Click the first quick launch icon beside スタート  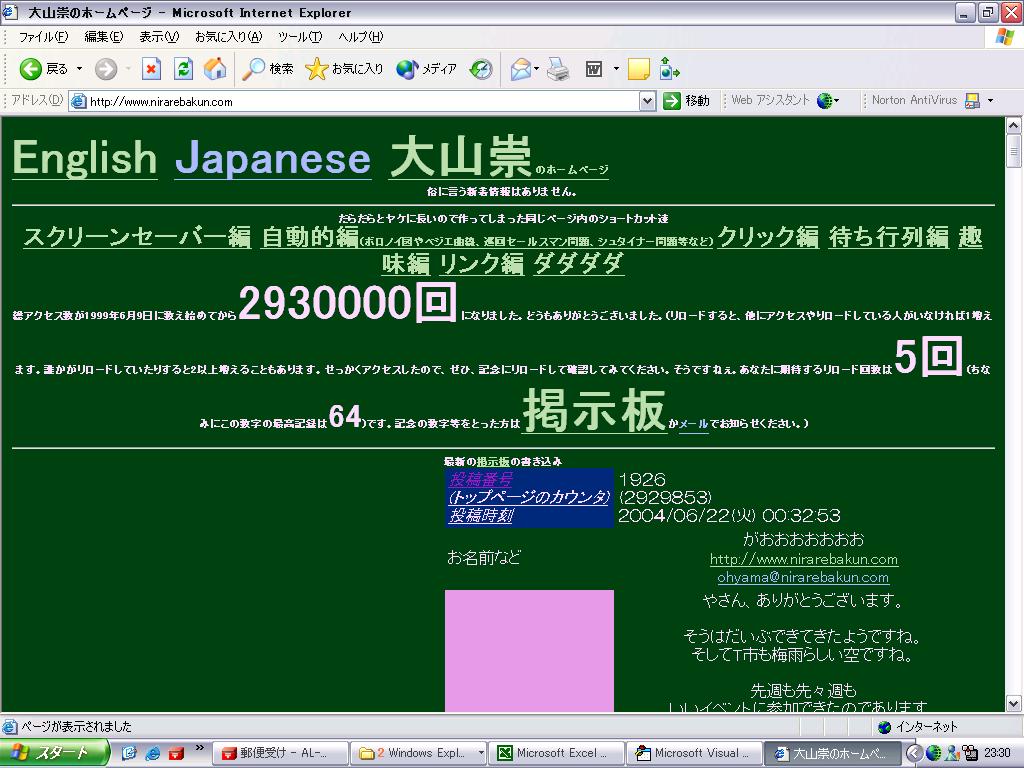[129, 753]
